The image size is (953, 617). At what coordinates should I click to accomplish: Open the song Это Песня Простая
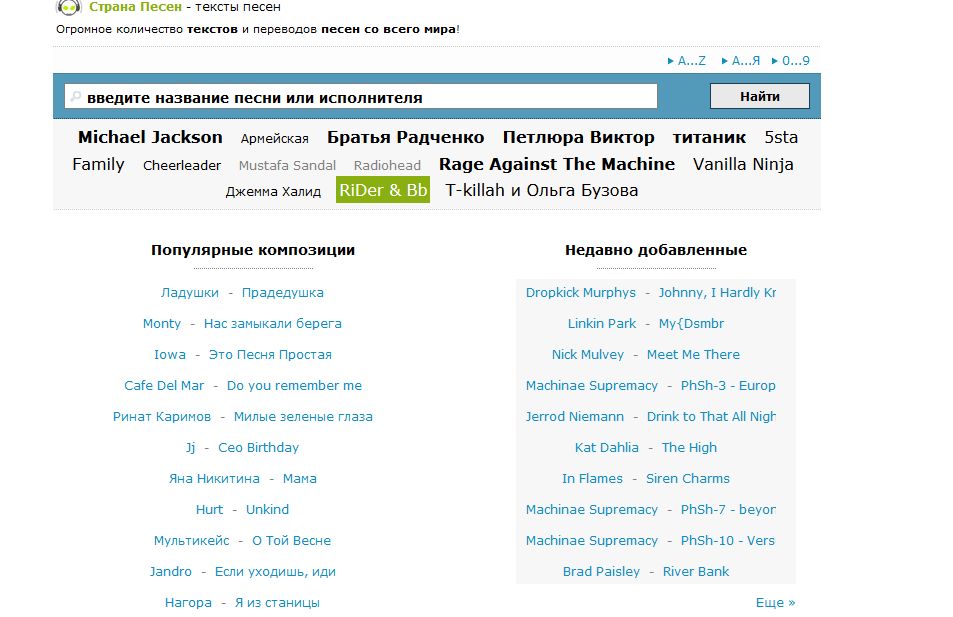[270, 354]
